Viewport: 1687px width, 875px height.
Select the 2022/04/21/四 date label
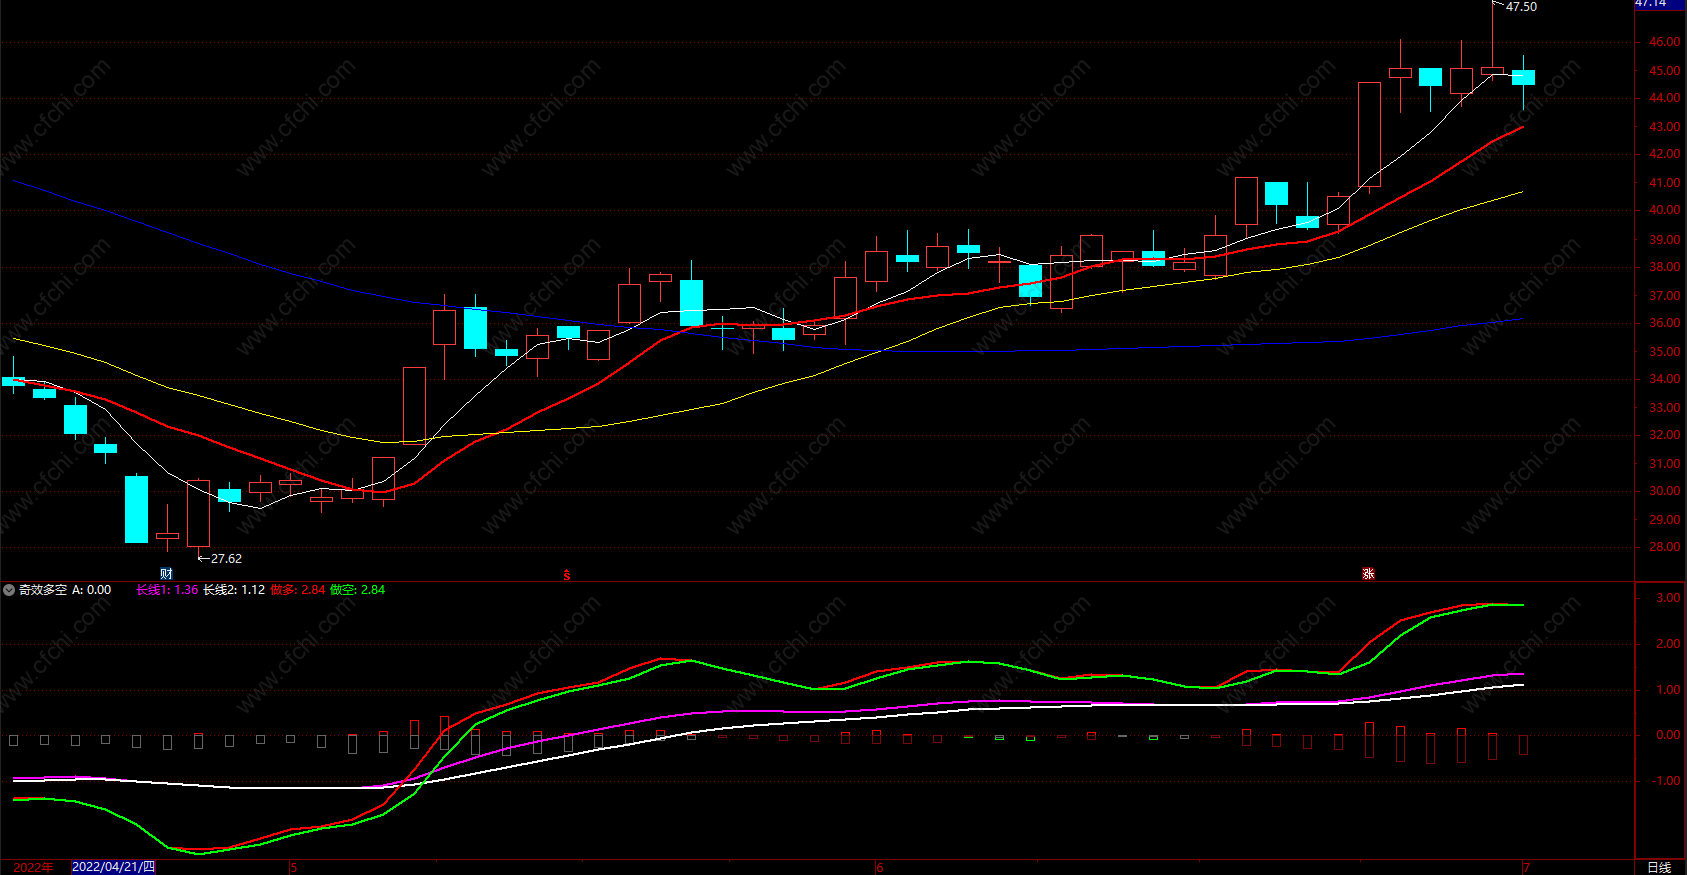coord(113,867)
